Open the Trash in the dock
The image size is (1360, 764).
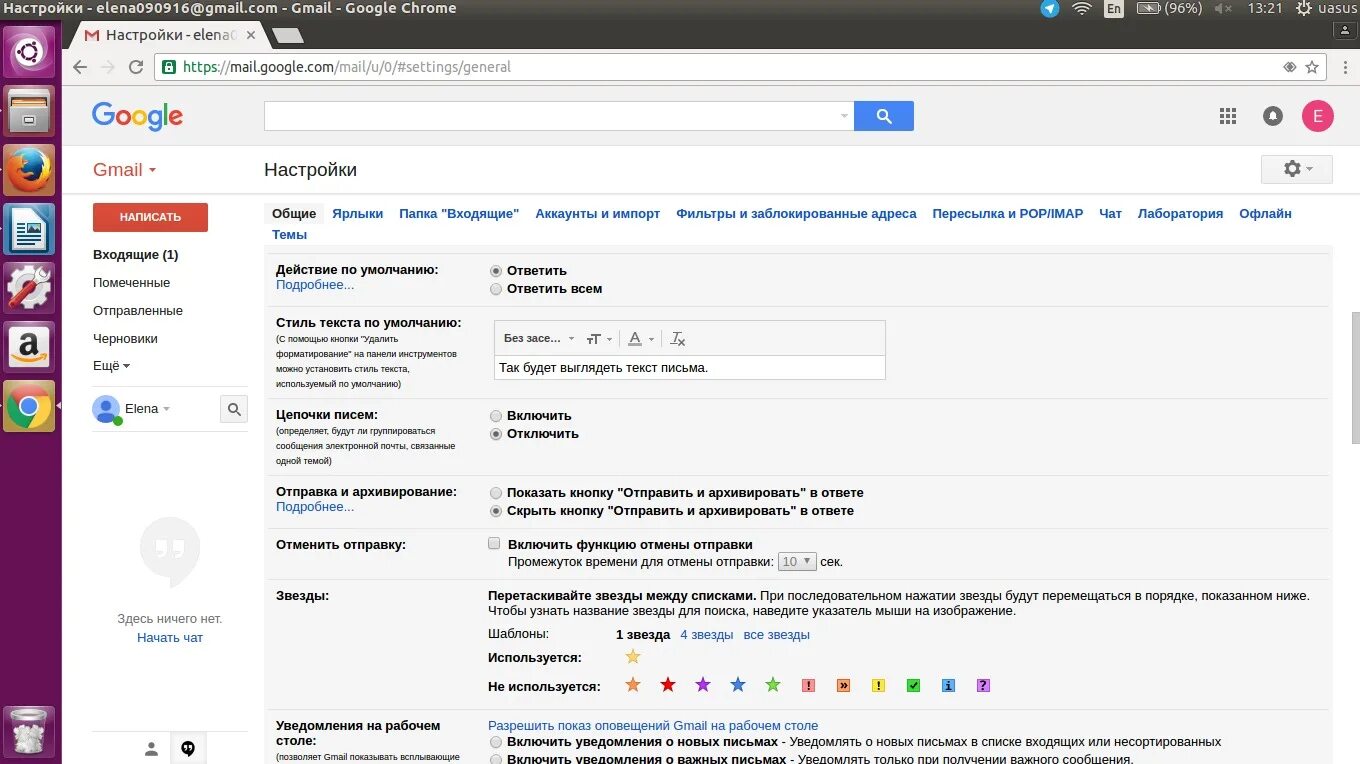point(30,732)
